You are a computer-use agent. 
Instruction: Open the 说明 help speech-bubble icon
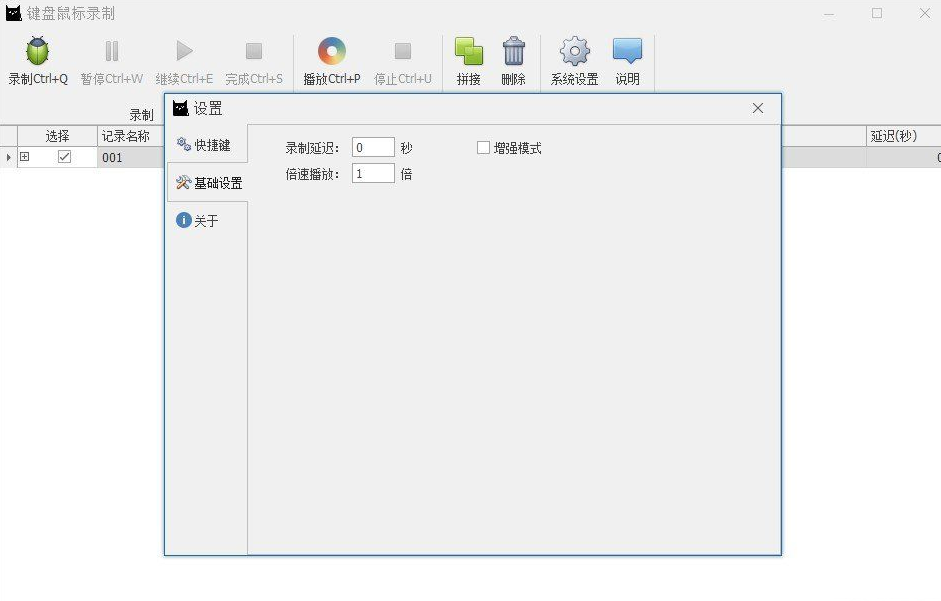point(628,52)
